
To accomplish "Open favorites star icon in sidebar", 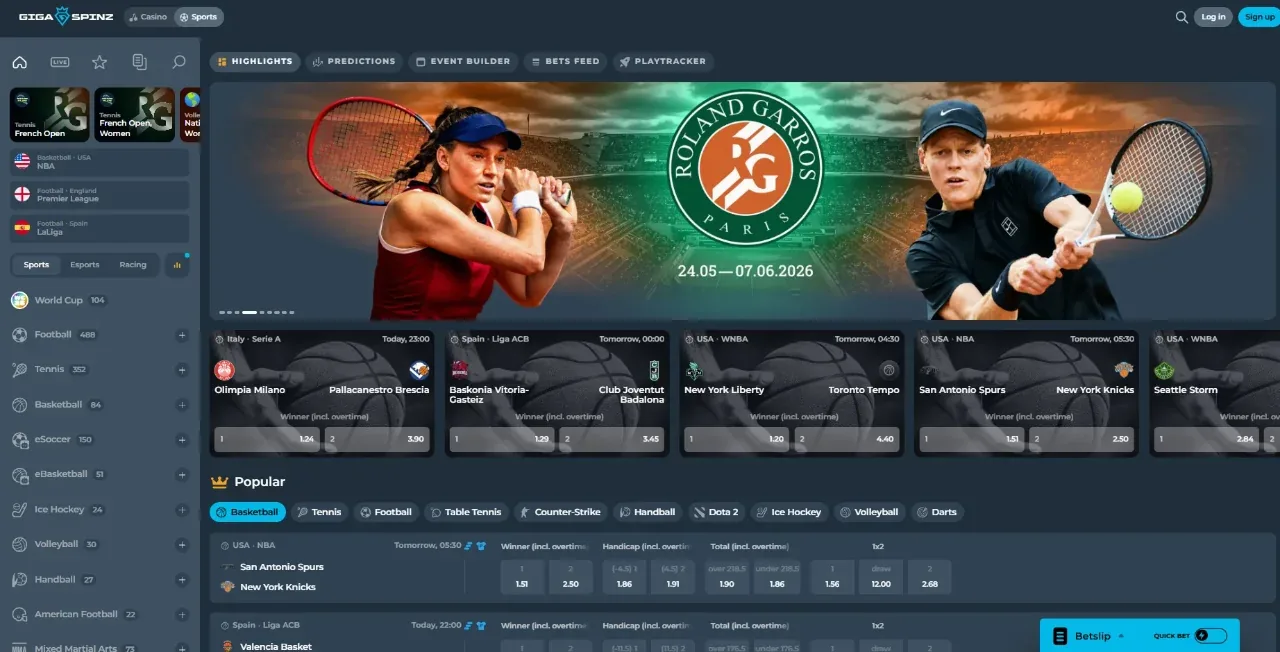I will (x=99, y=62).
